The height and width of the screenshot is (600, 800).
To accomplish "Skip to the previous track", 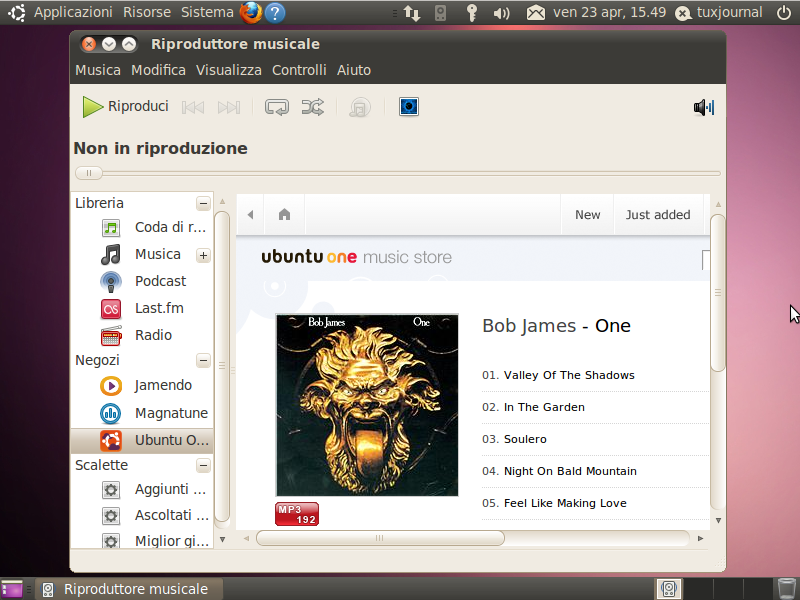I will (193, 107).
